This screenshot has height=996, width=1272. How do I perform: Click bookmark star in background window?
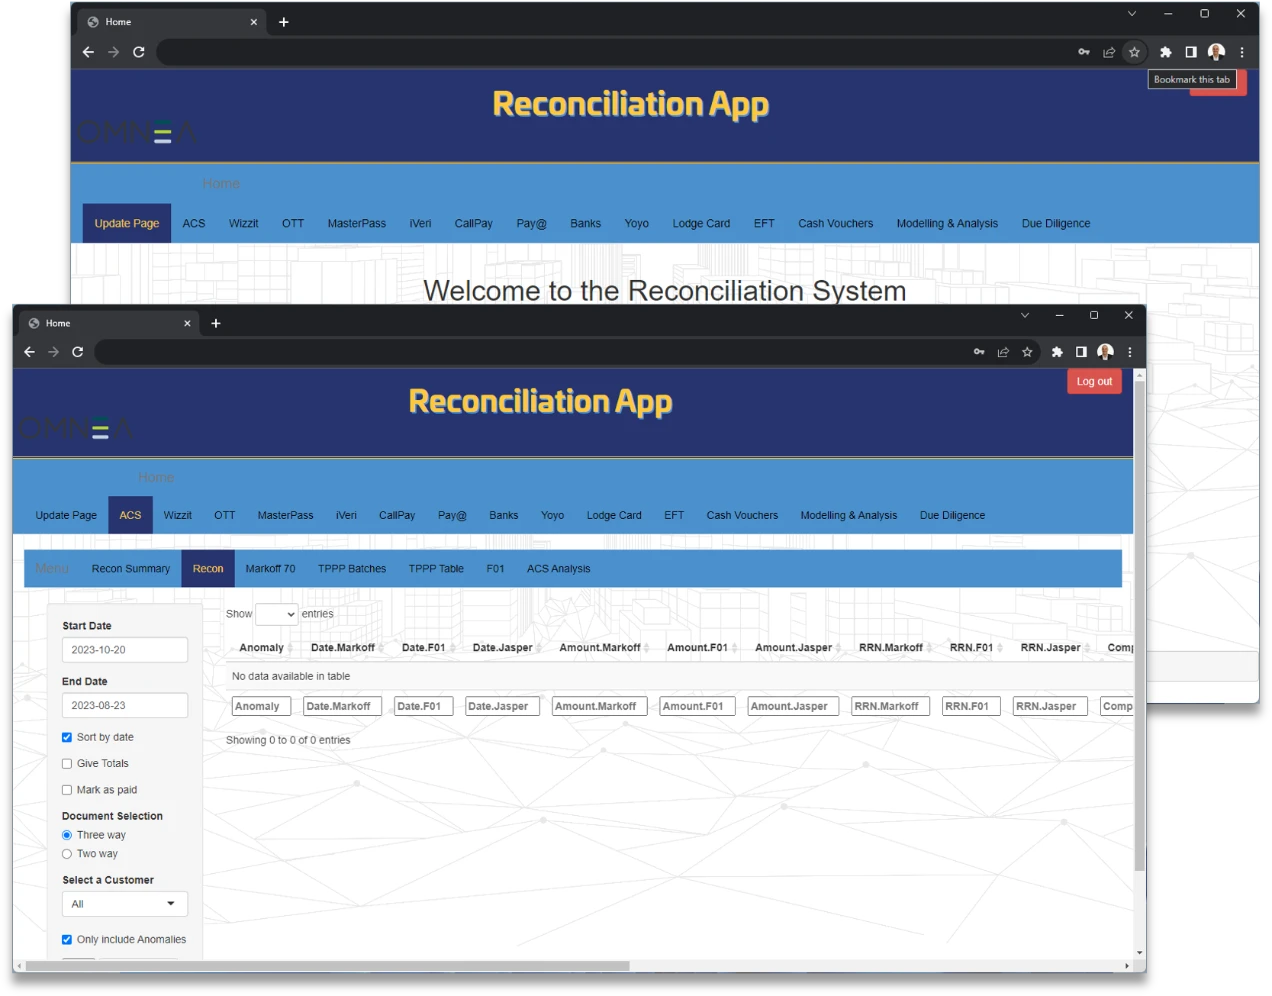[1134, 52]
